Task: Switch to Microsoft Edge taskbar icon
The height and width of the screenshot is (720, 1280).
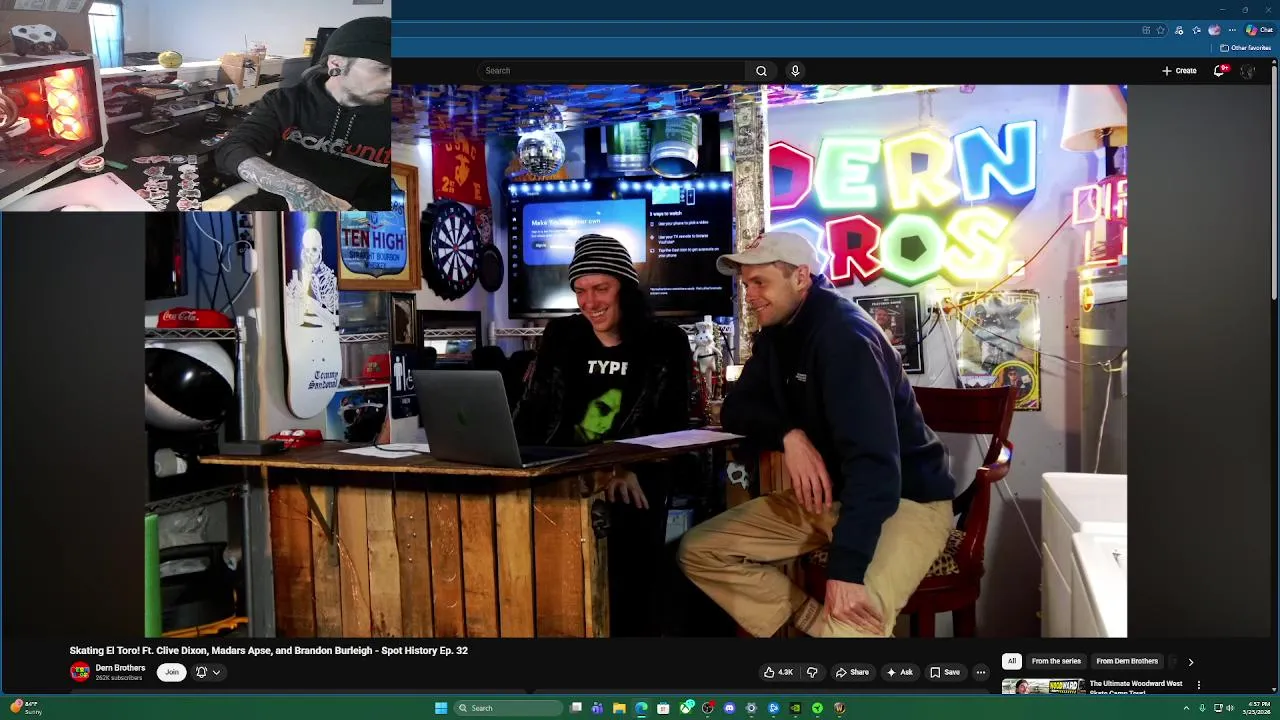Action: point(641,708)
